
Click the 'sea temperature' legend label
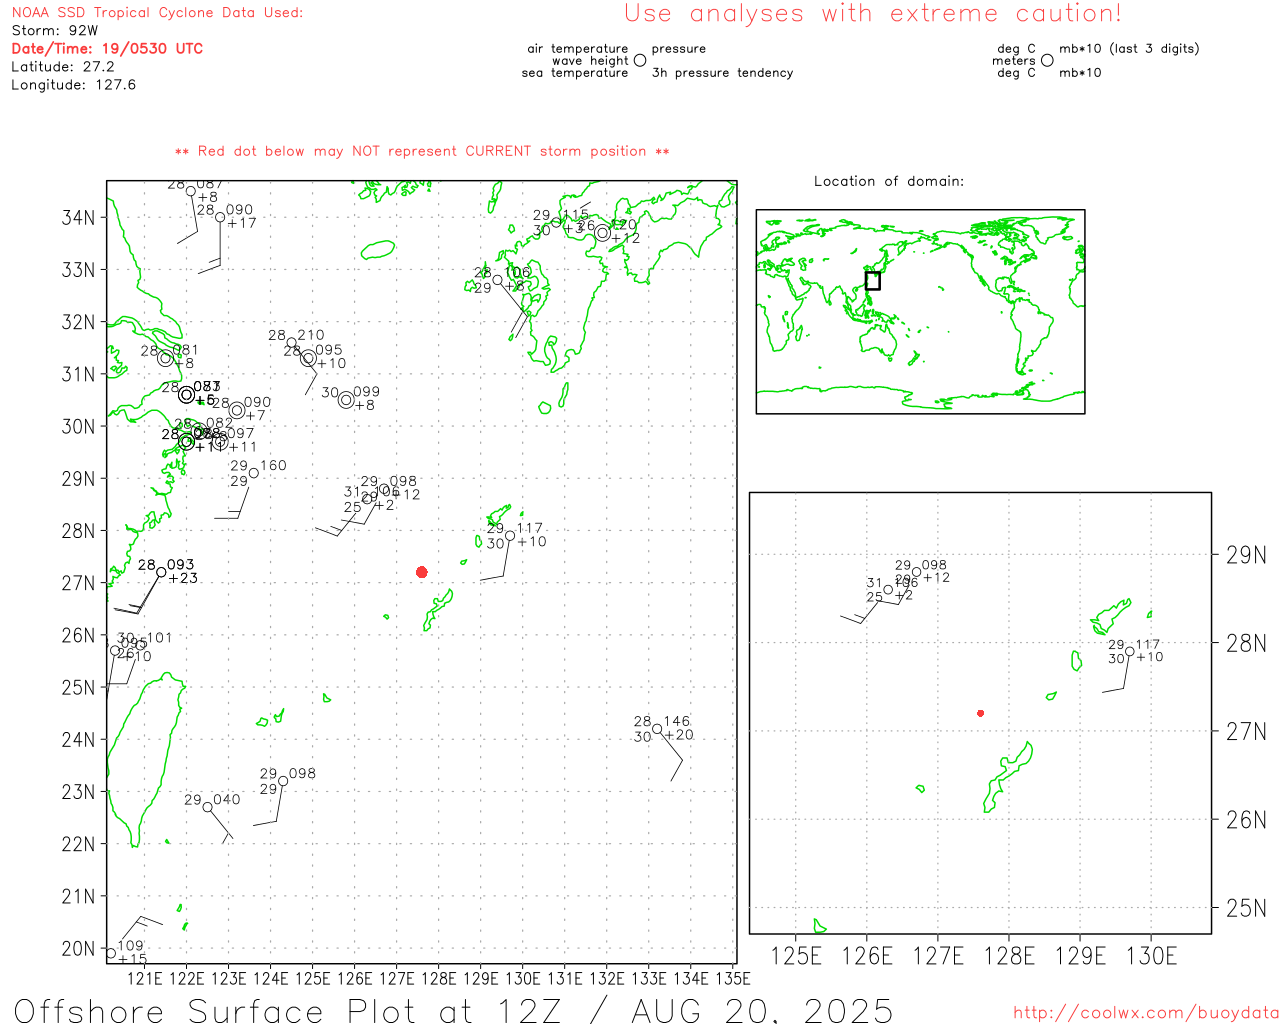(x=575, y=73)
